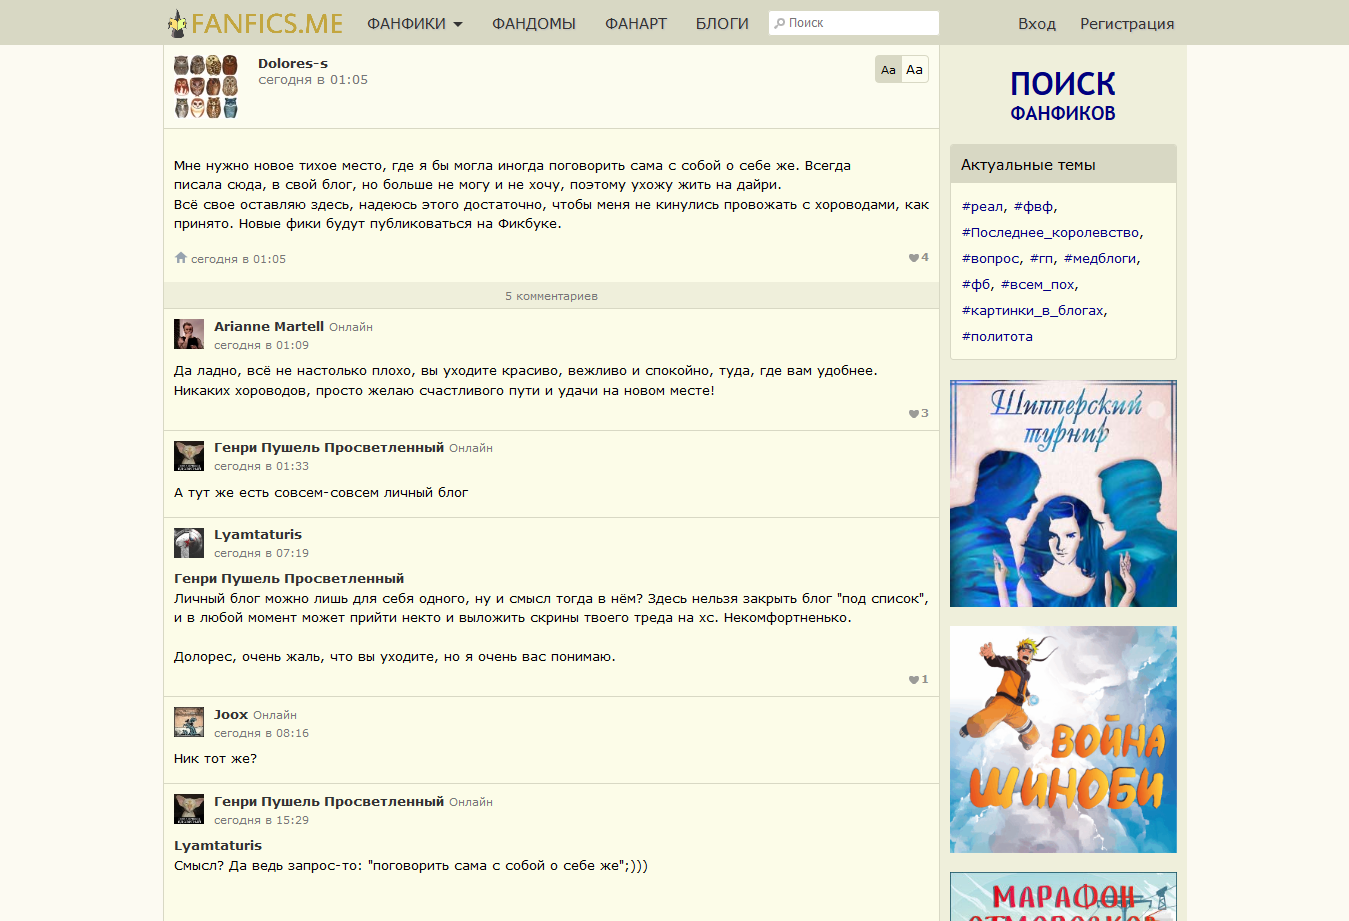The image size is (1349, 921).
Task: Open the #фвф tag
Action: 1033,206
